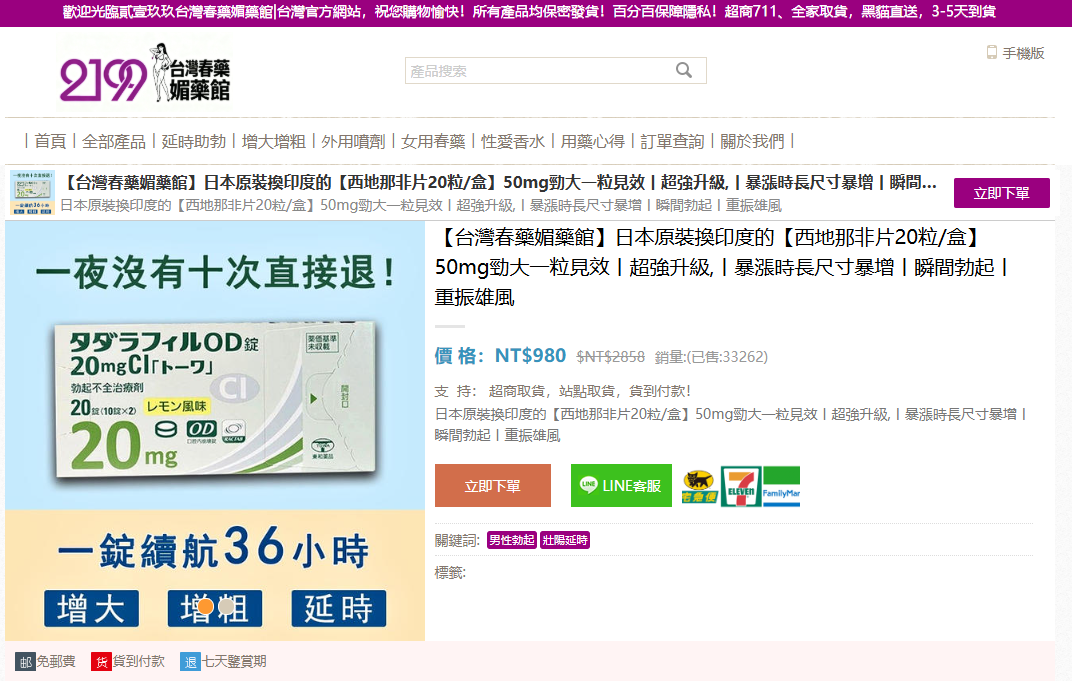Open the 首頁 menu item
Screen dimensions: 1072x681
coord(50,141)
